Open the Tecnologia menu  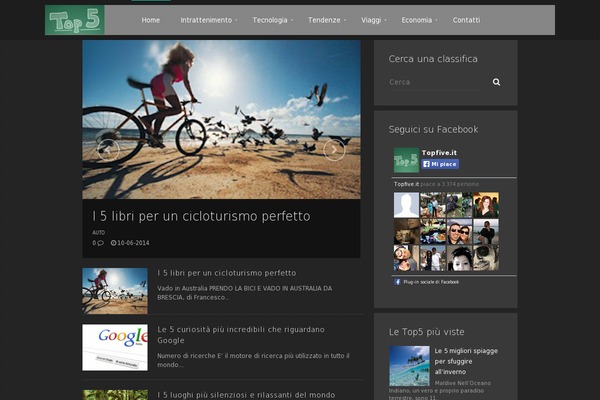[x=269, y=20]
